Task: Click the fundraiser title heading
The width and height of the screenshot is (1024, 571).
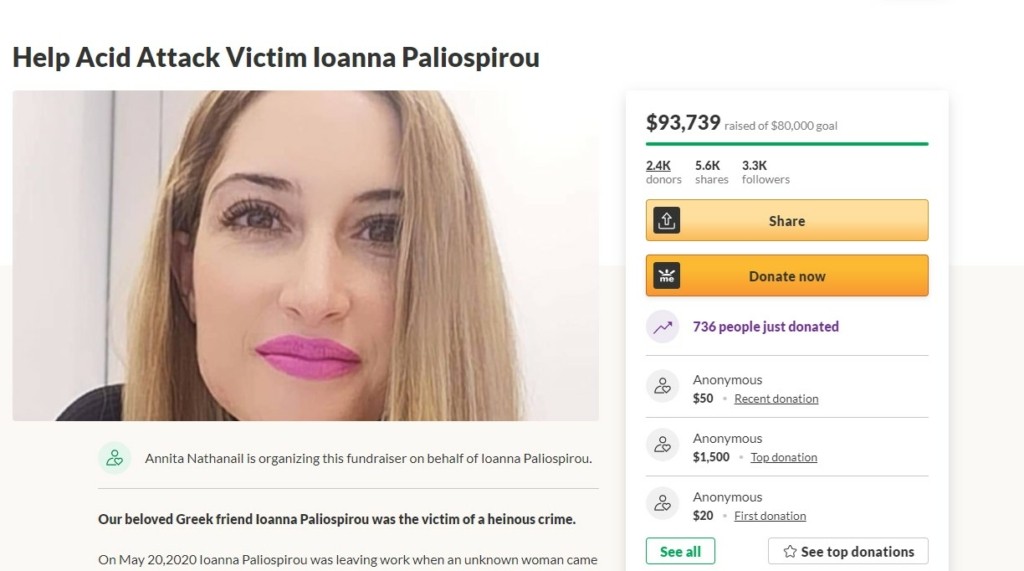Action: (276, 57)
